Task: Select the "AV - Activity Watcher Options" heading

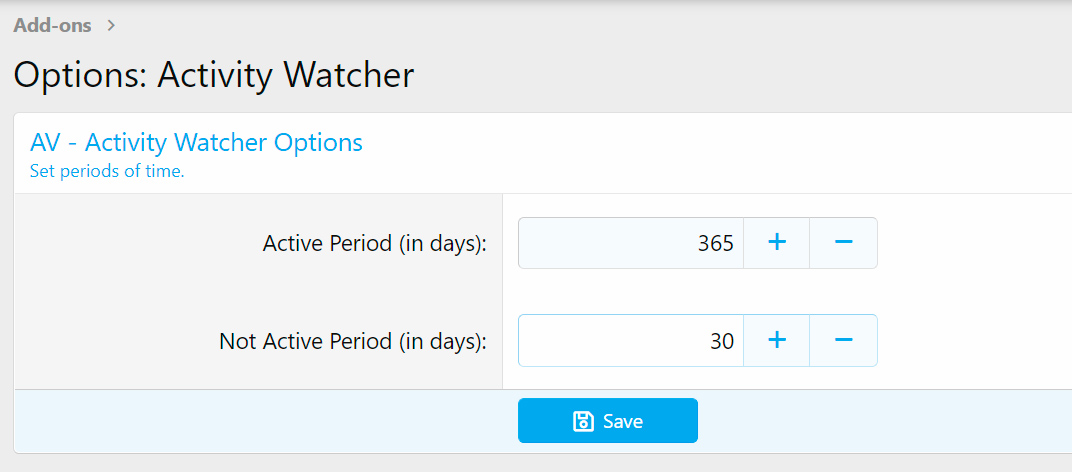Action: coord(196,142)
